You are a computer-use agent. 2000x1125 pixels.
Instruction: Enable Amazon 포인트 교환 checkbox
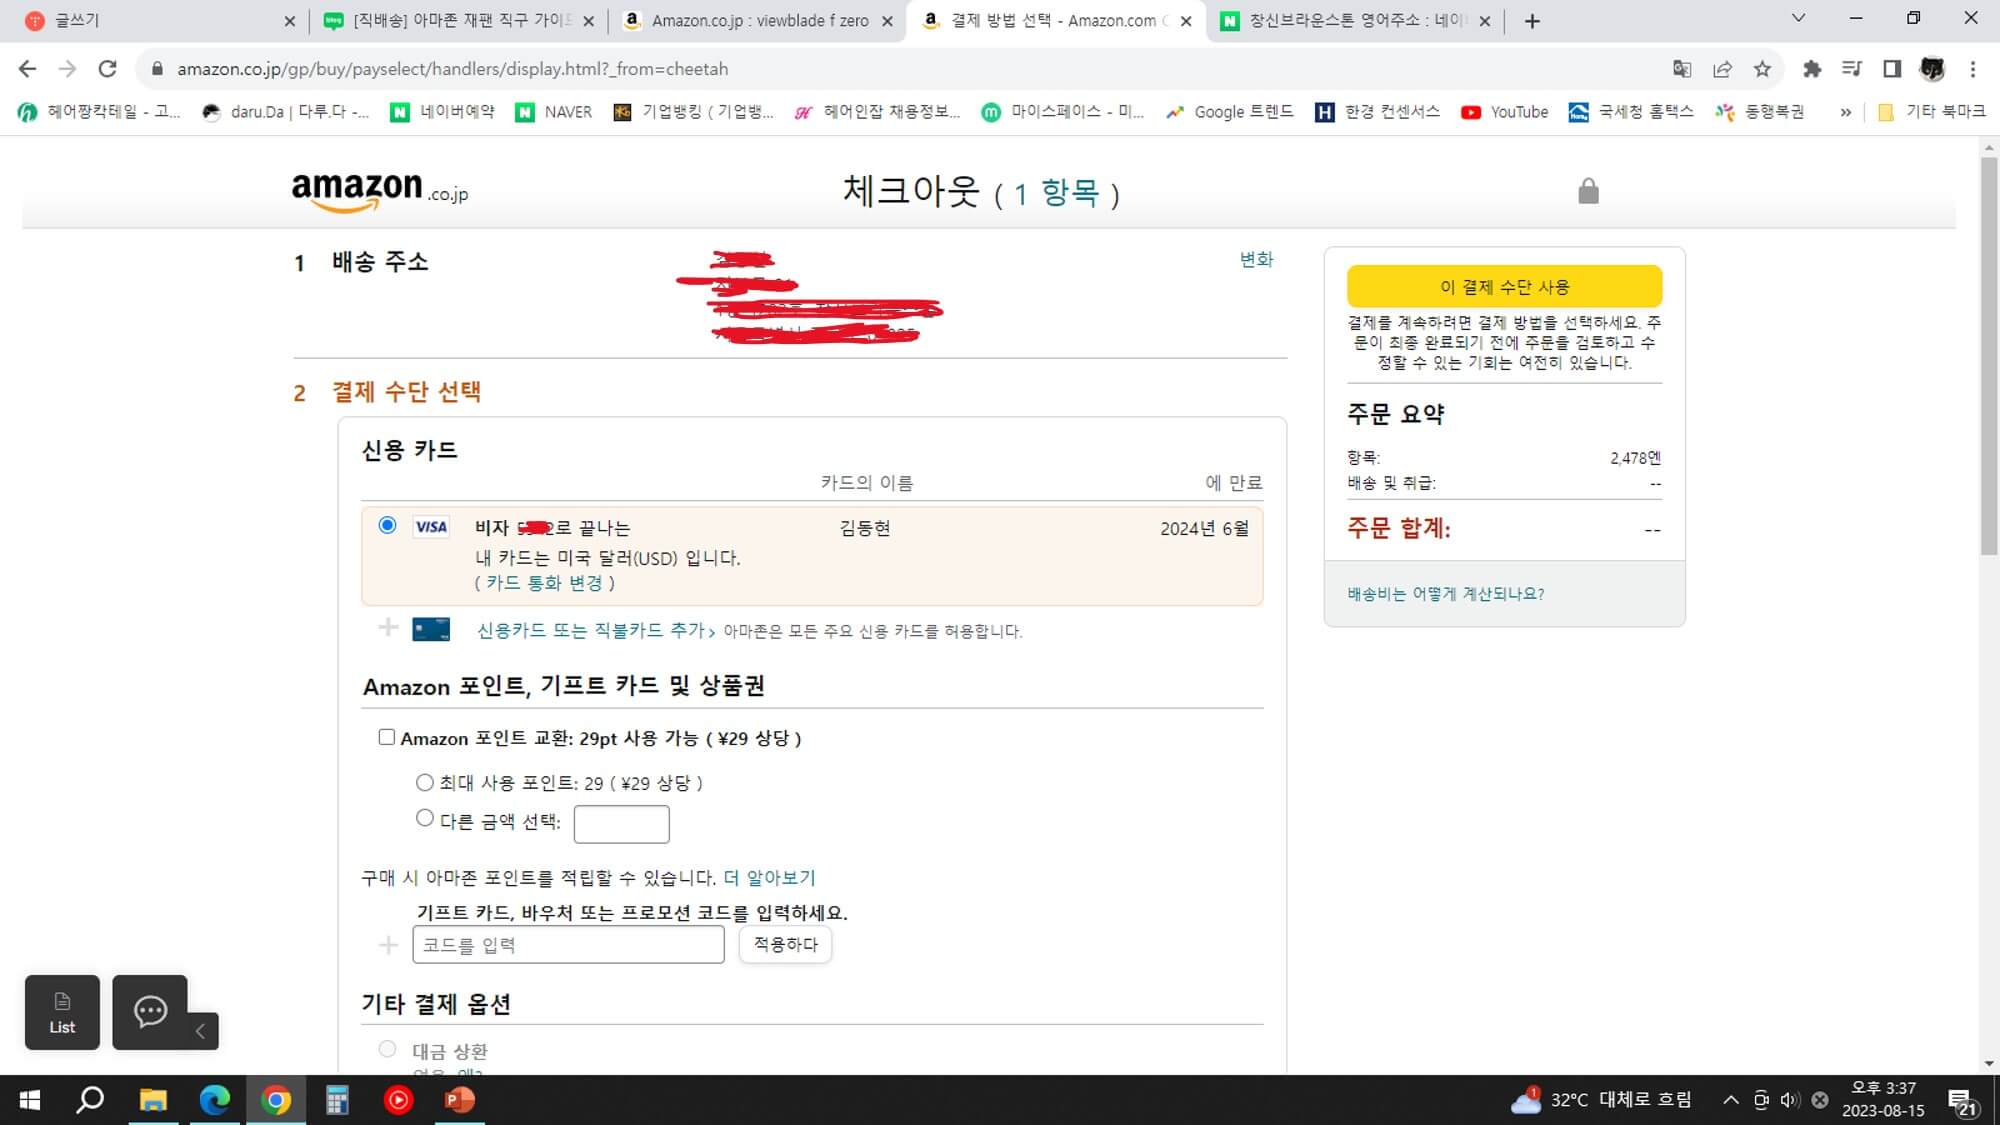[387, 737]
